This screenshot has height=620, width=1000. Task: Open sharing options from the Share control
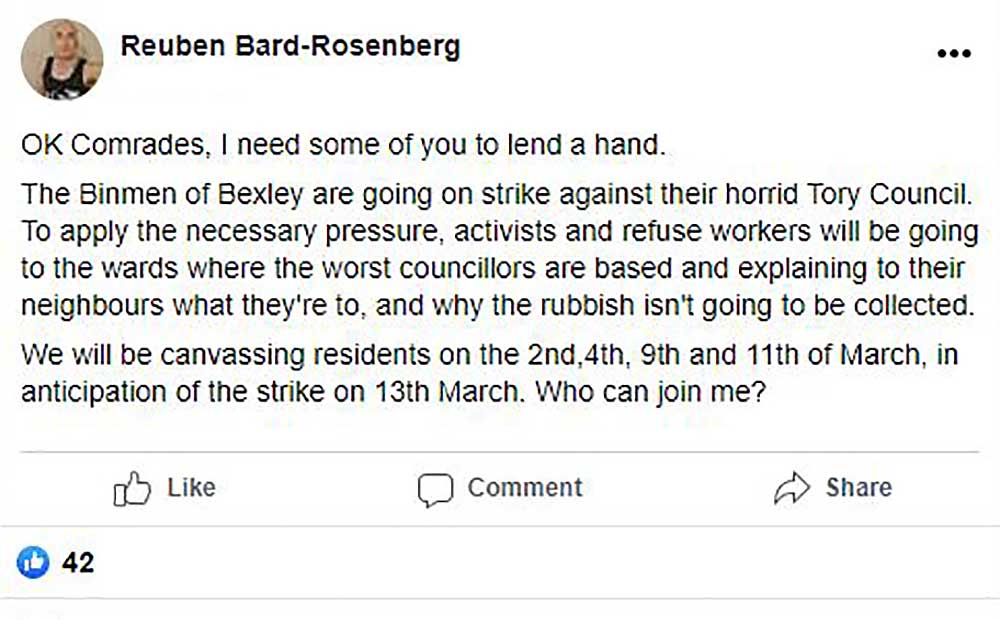830,488
